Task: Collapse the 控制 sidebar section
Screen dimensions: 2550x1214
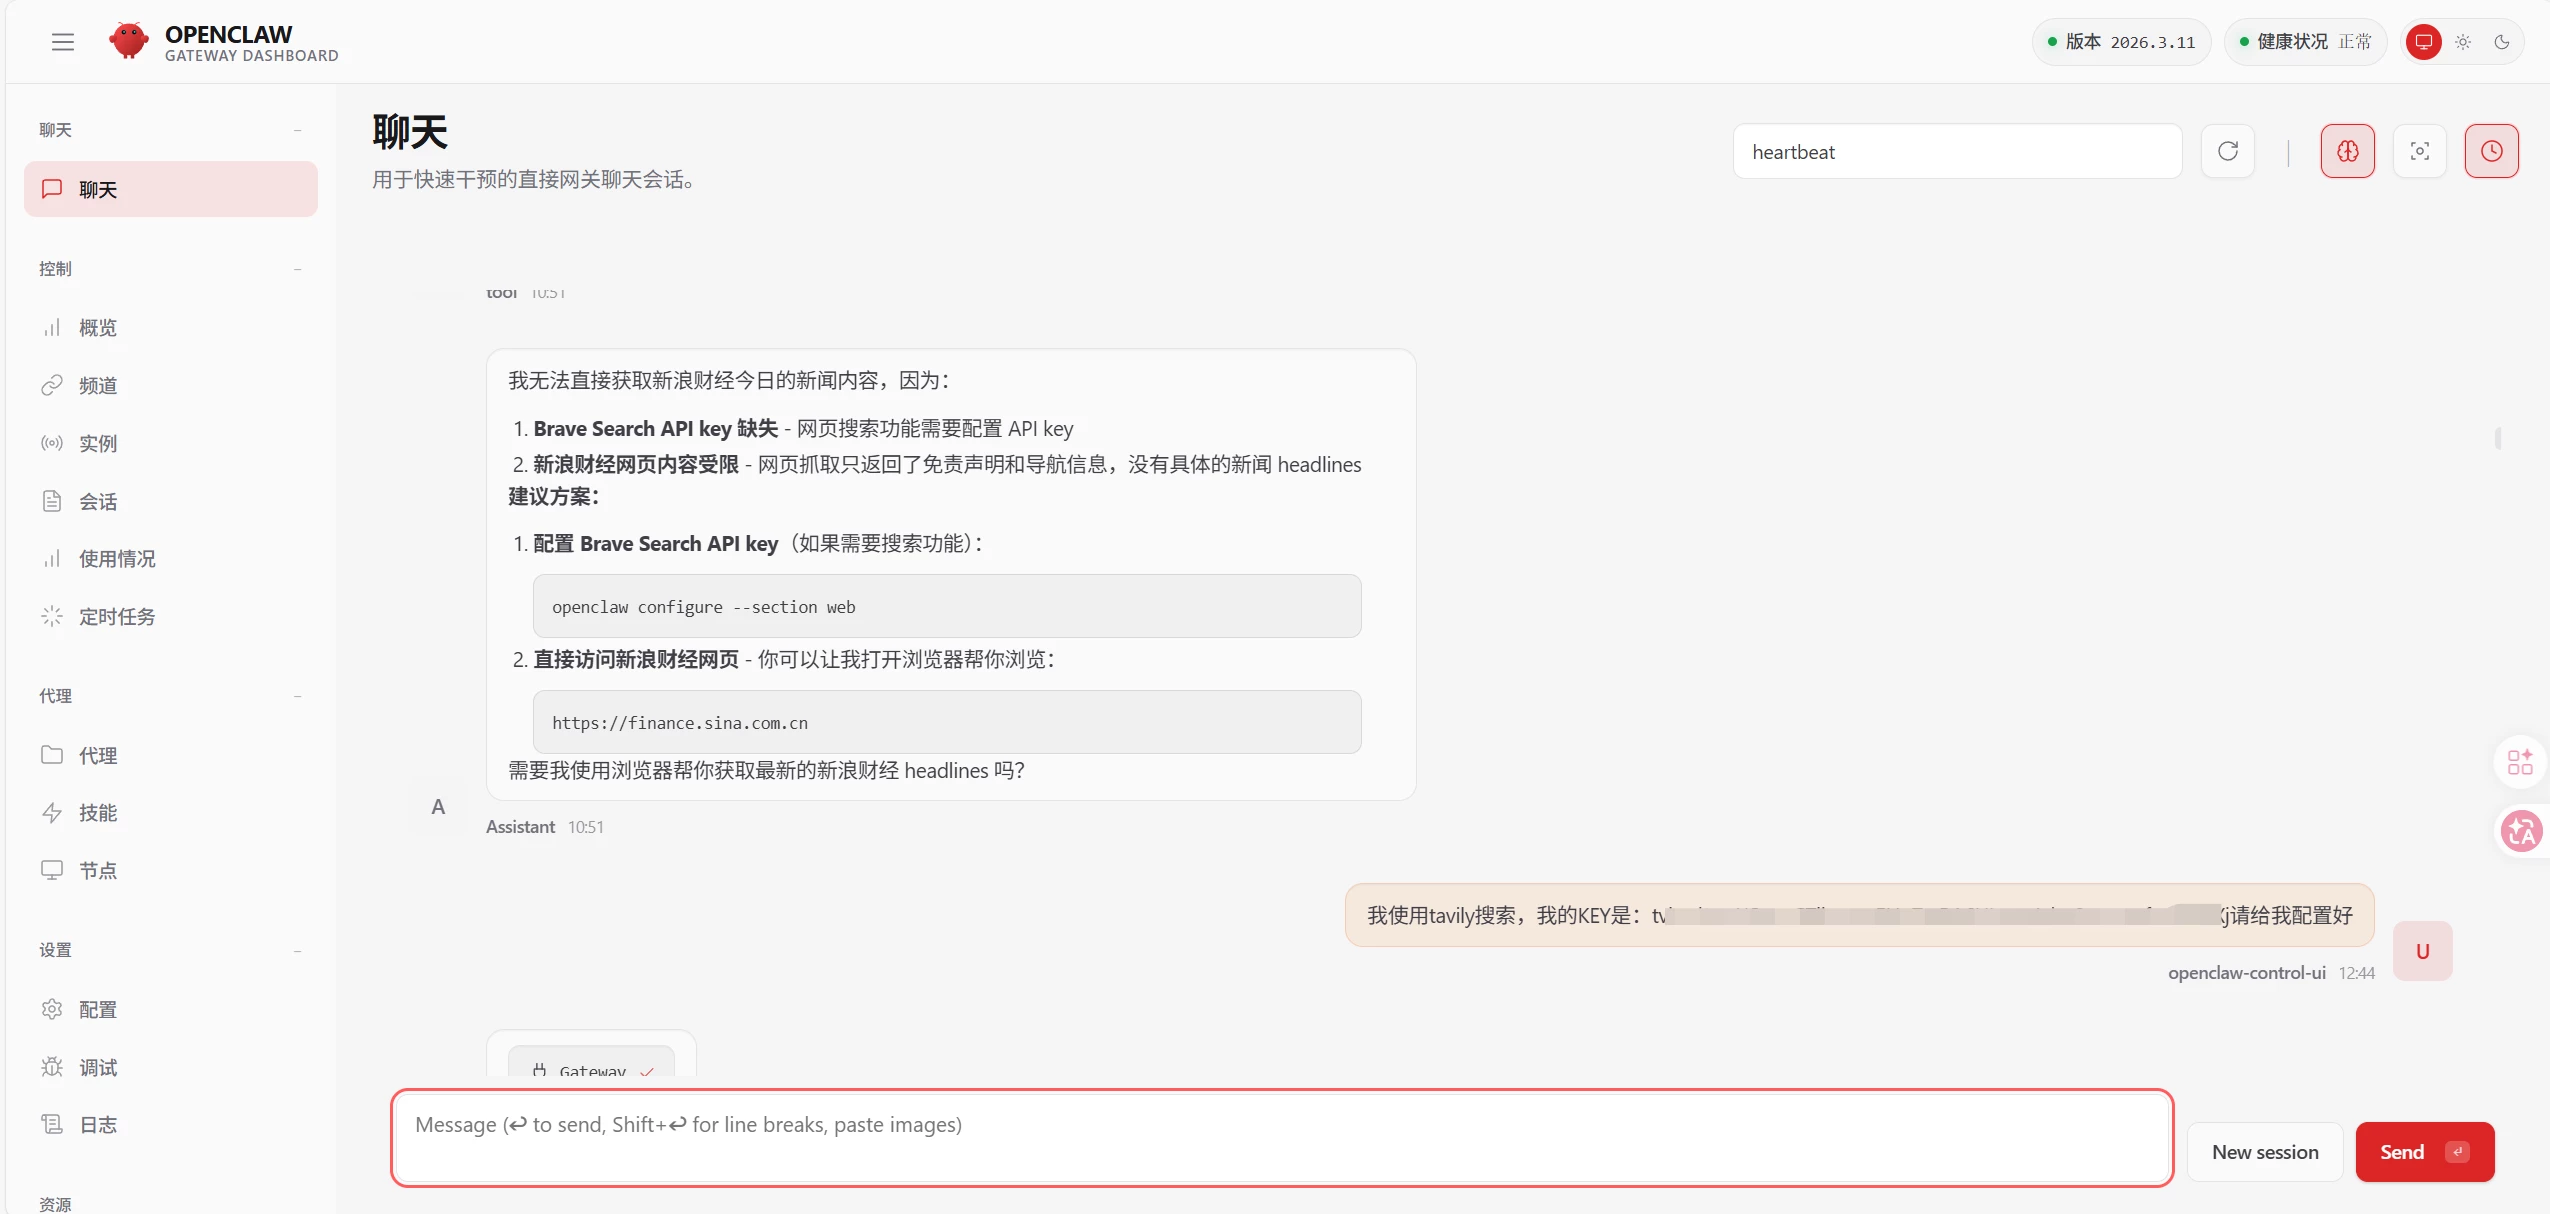Action: click(297, 269)
